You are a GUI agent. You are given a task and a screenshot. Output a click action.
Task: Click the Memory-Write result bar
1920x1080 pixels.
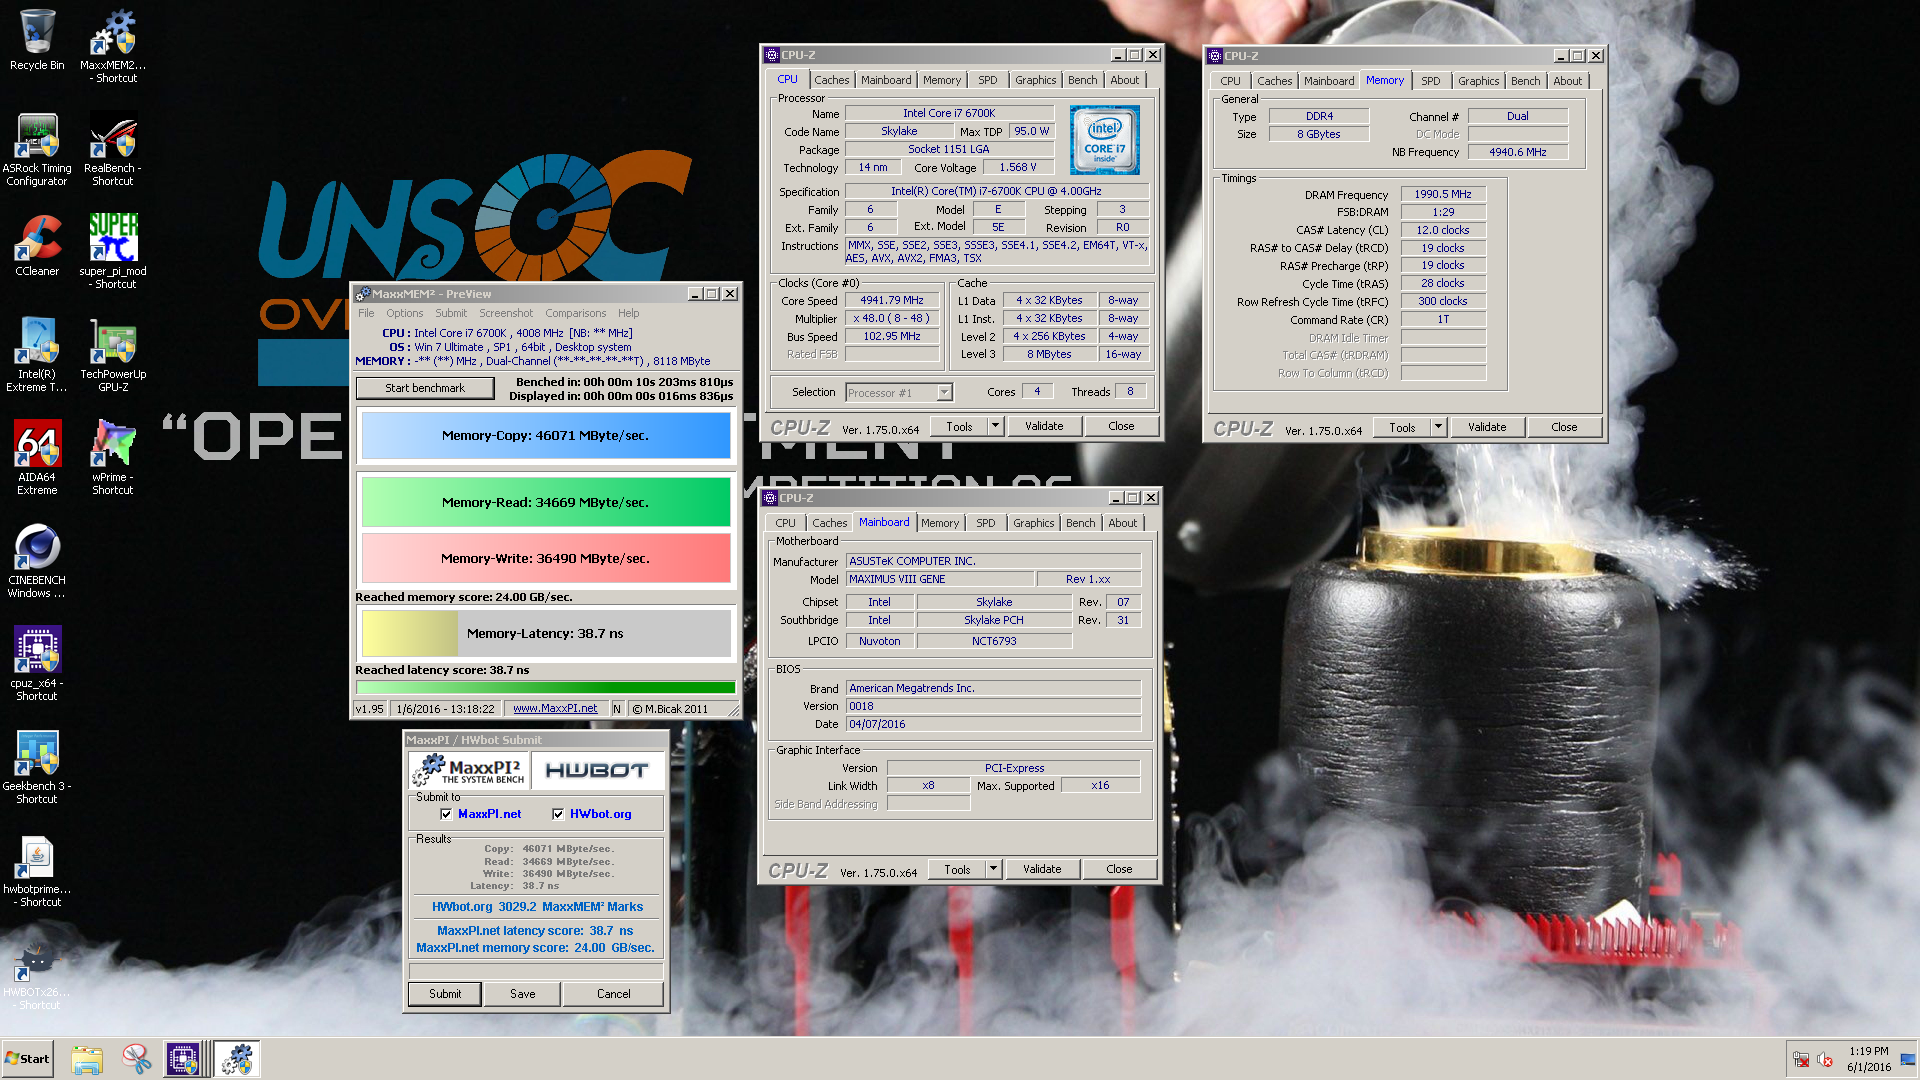[x=546, y=558]
